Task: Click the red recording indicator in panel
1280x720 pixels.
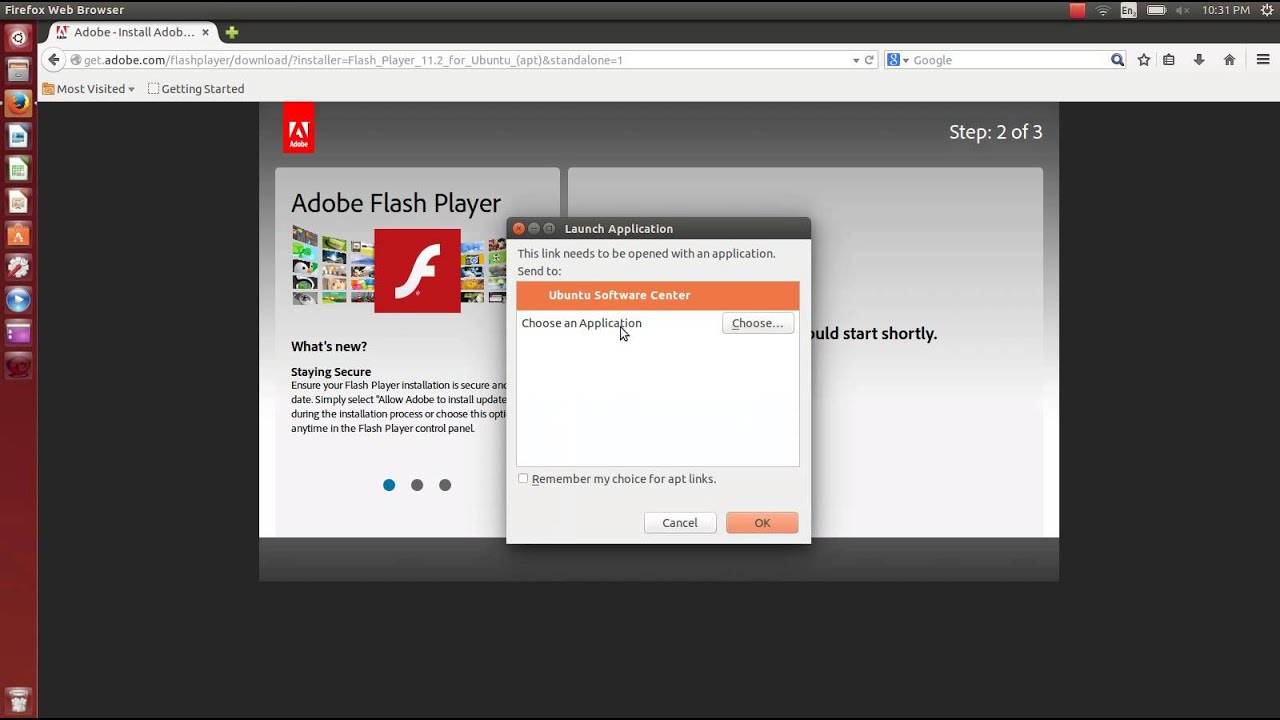Action: pos(1077,10)
